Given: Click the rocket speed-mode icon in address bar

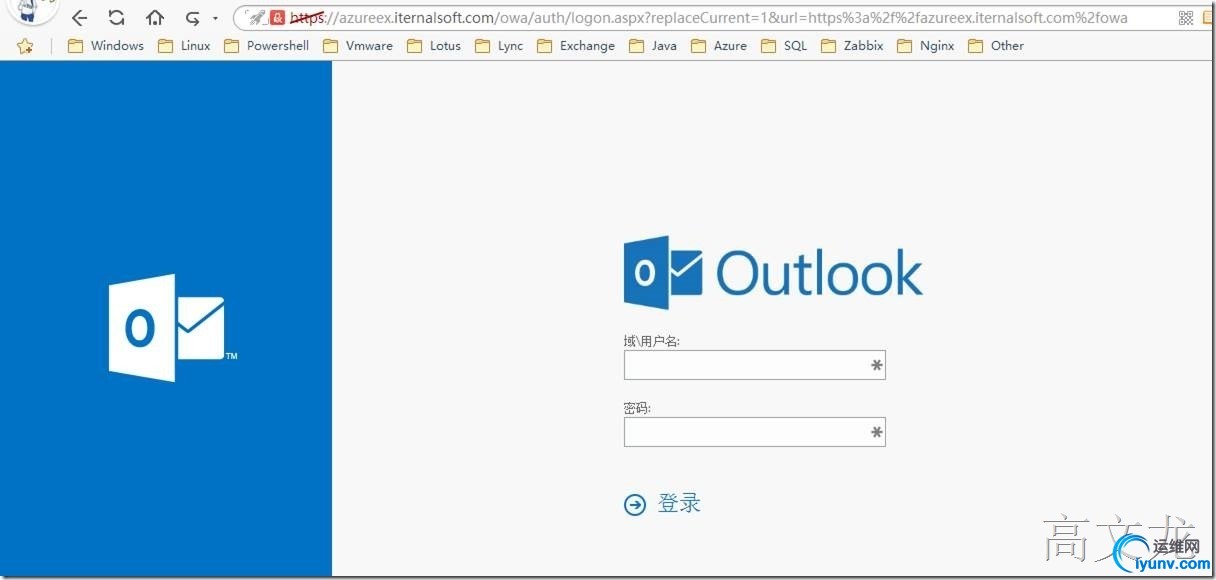Looking at the screenshot, I should (257, 18).
